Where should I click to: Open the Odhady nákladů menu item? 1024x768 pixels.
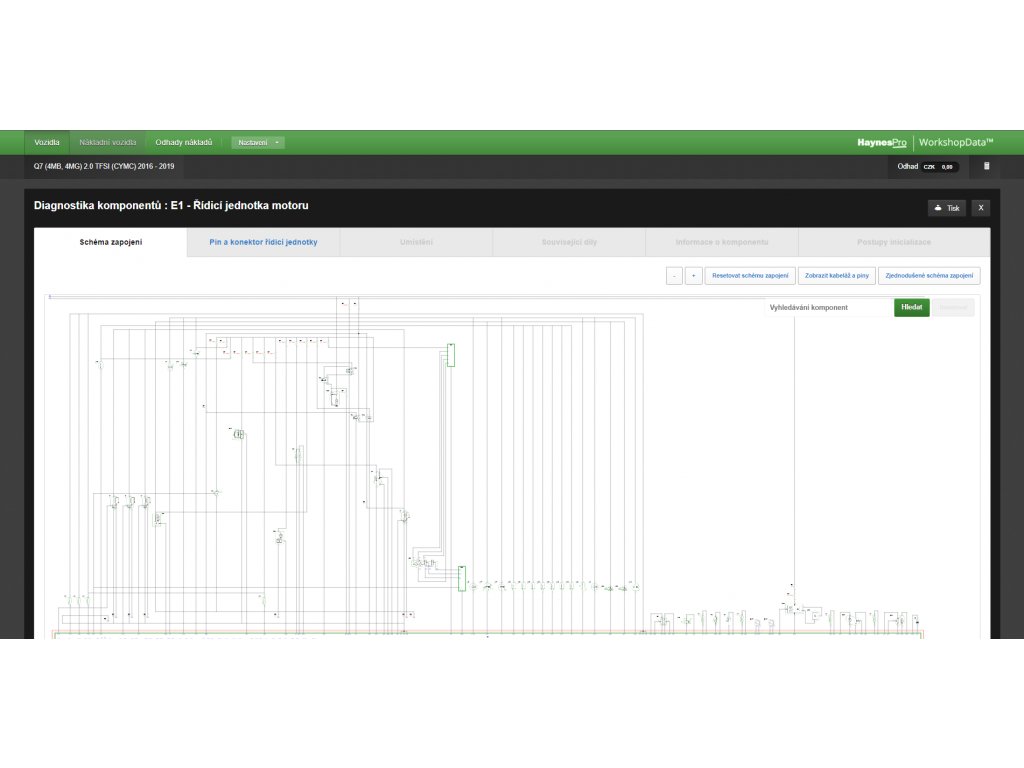coord(184,142)
